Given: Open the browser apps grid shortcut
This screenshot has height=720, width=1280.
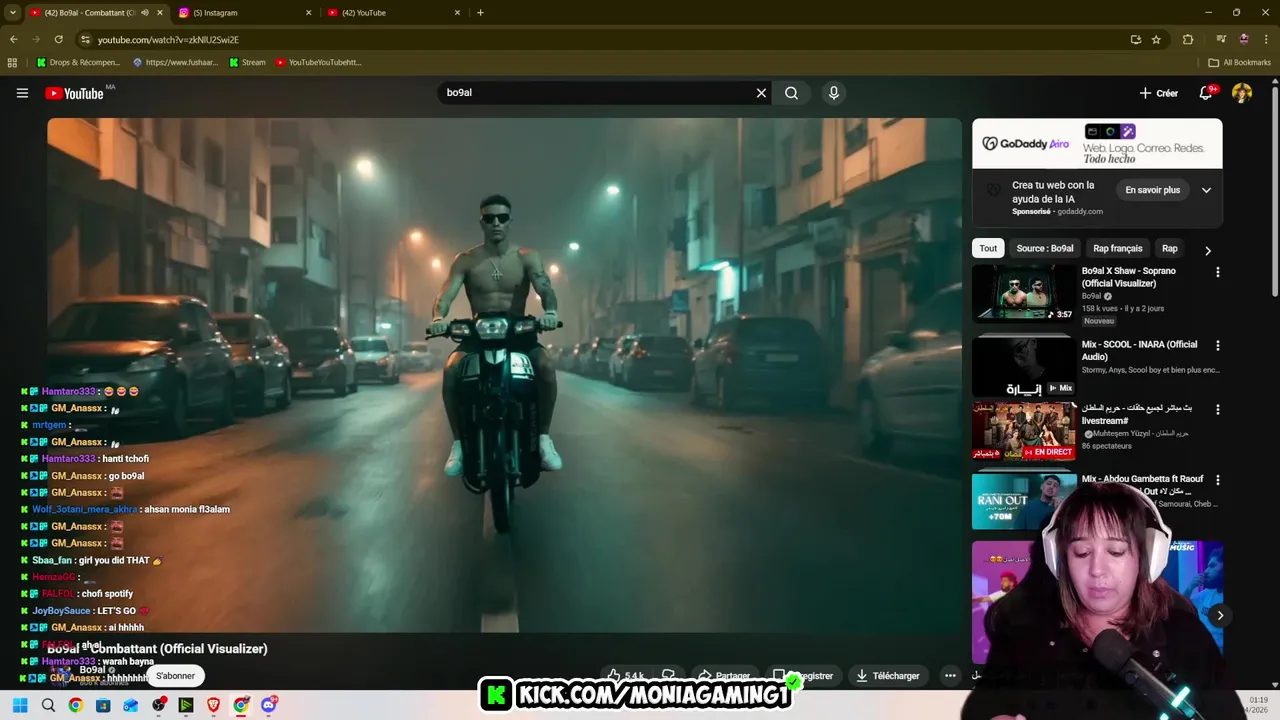Looking at the screenshot, I should coord(12,62).
